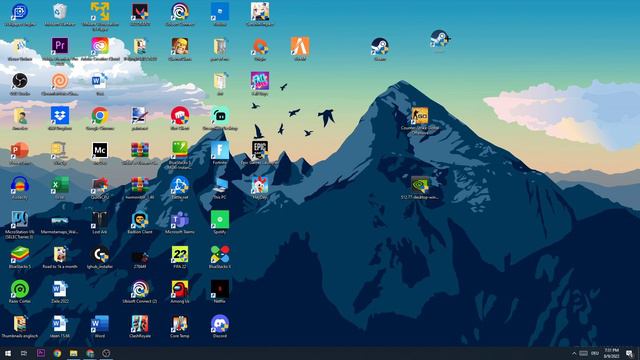
Task: Click the green Spotify desktop icon
Action: click(220, 220)
